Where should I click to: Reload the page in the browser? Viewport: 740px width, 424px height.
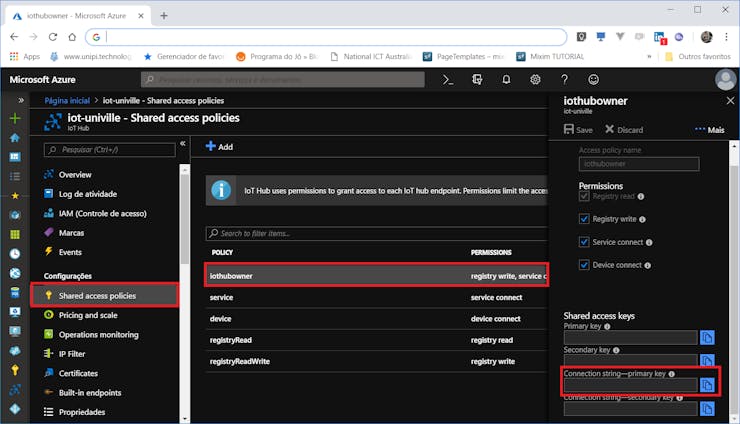click(x=53, y=37)
